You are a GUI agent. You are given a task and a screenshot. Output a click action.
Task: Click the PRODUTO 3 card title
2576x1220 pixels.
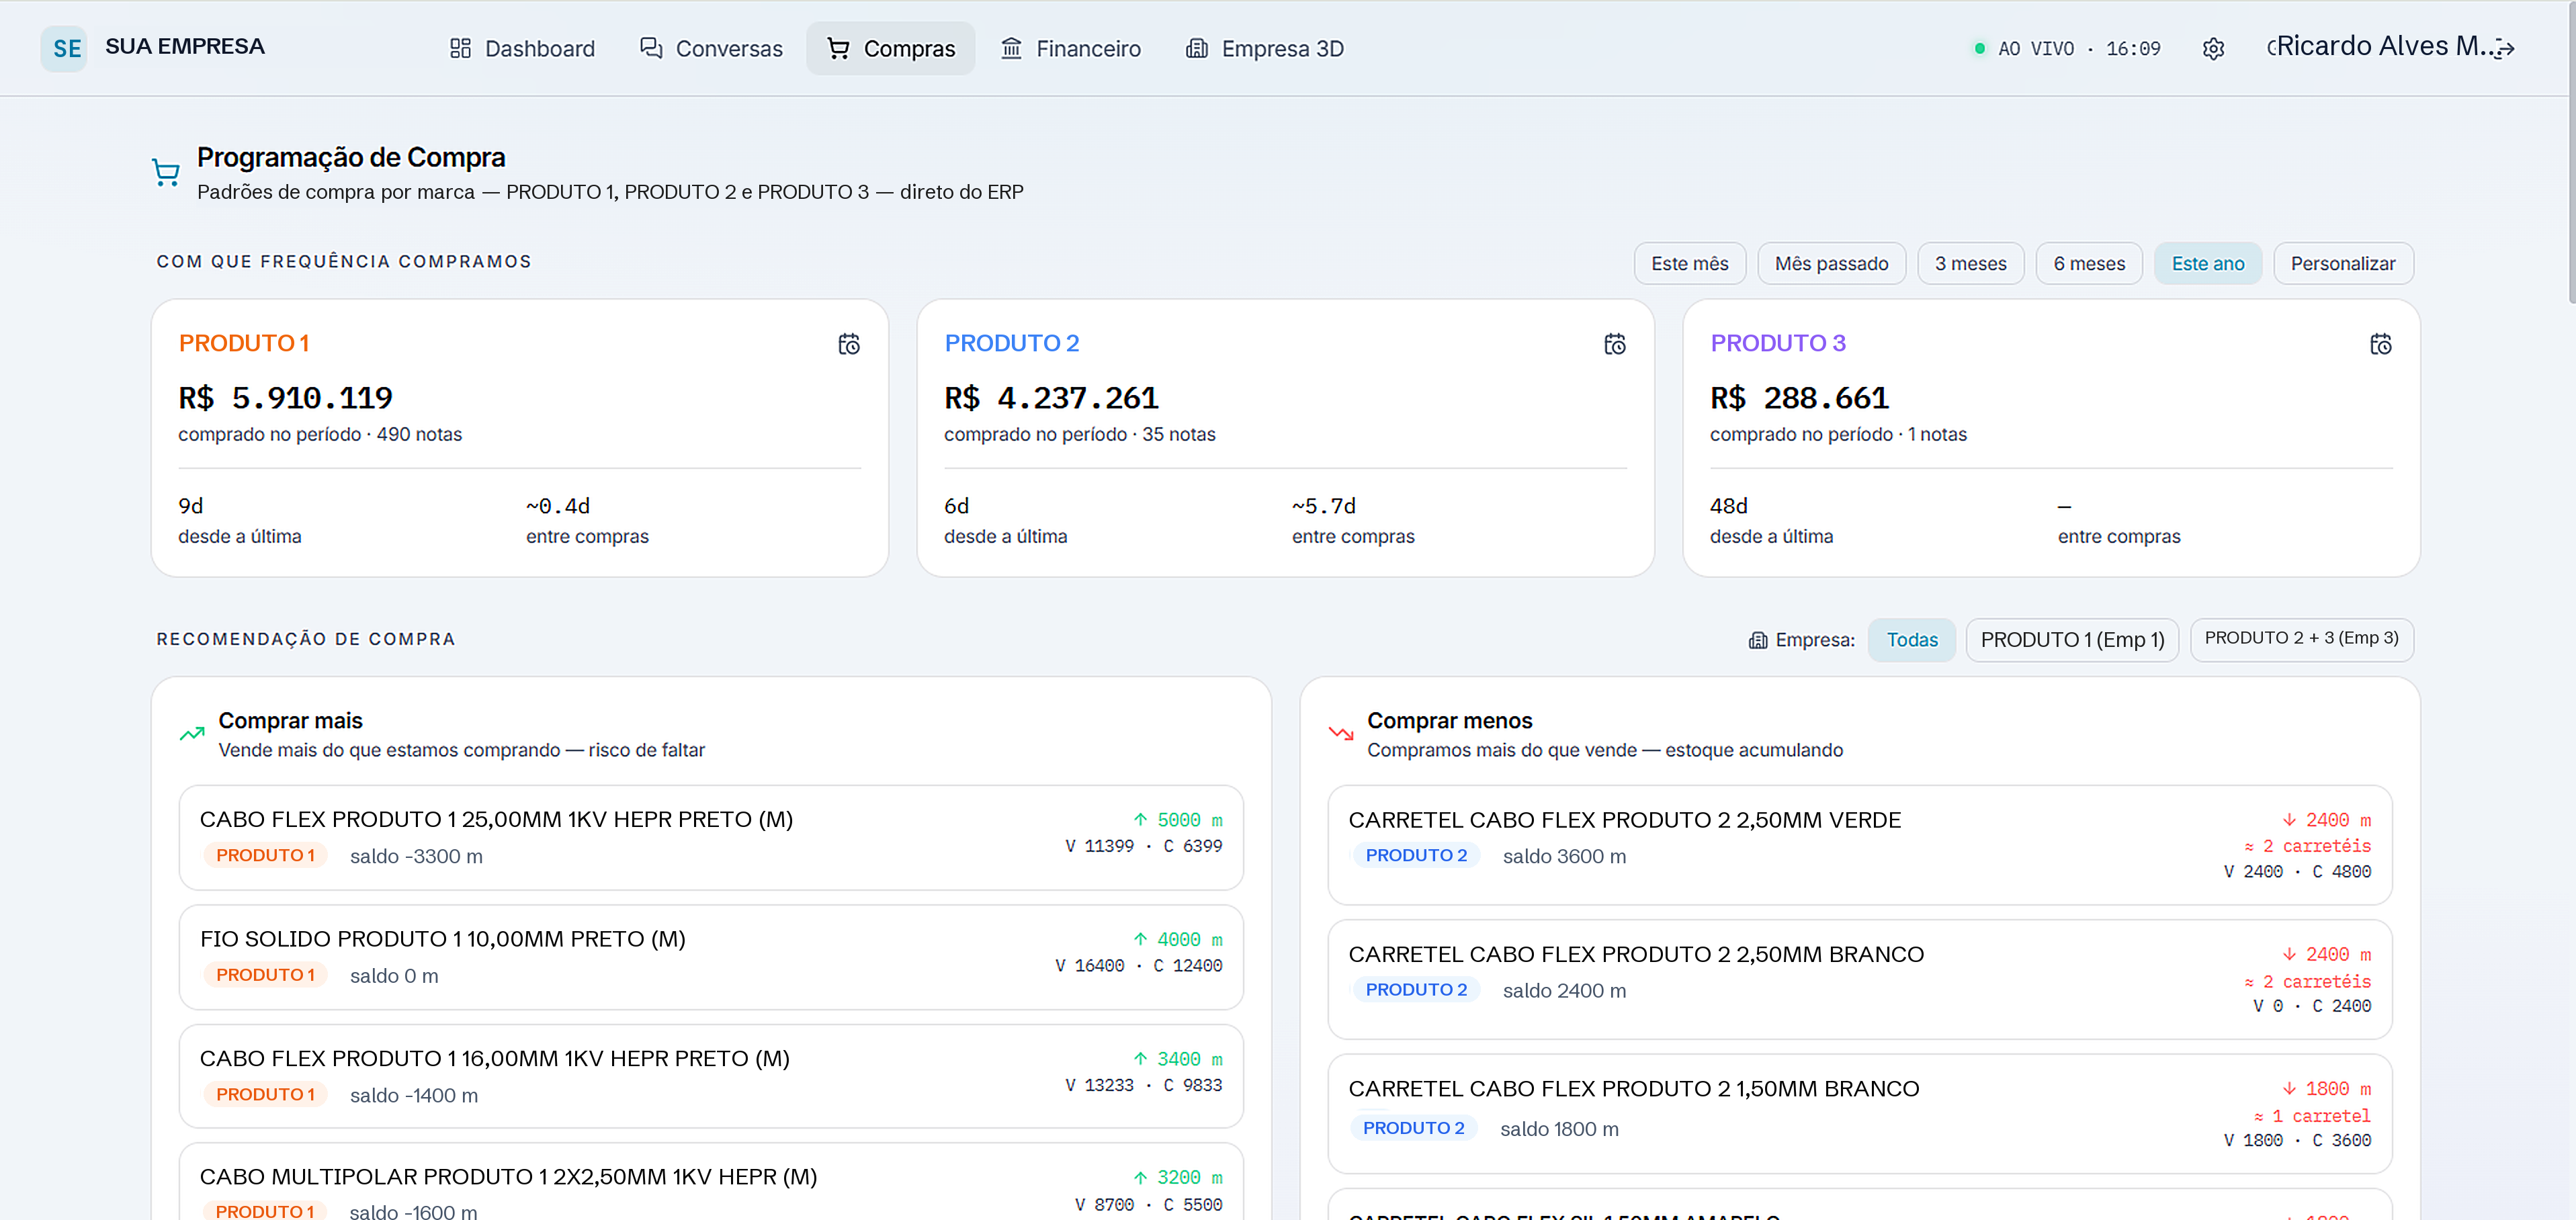1777,344
